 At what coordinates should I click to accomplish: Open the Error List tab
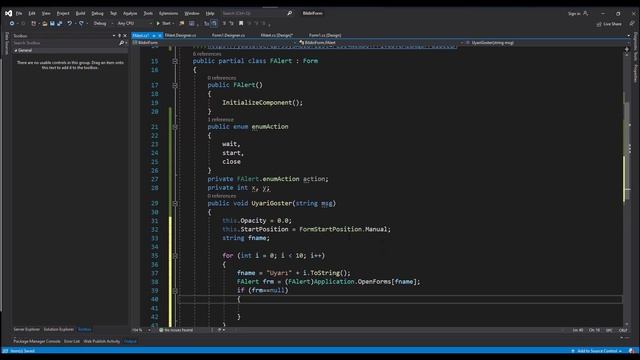(72, 341)
